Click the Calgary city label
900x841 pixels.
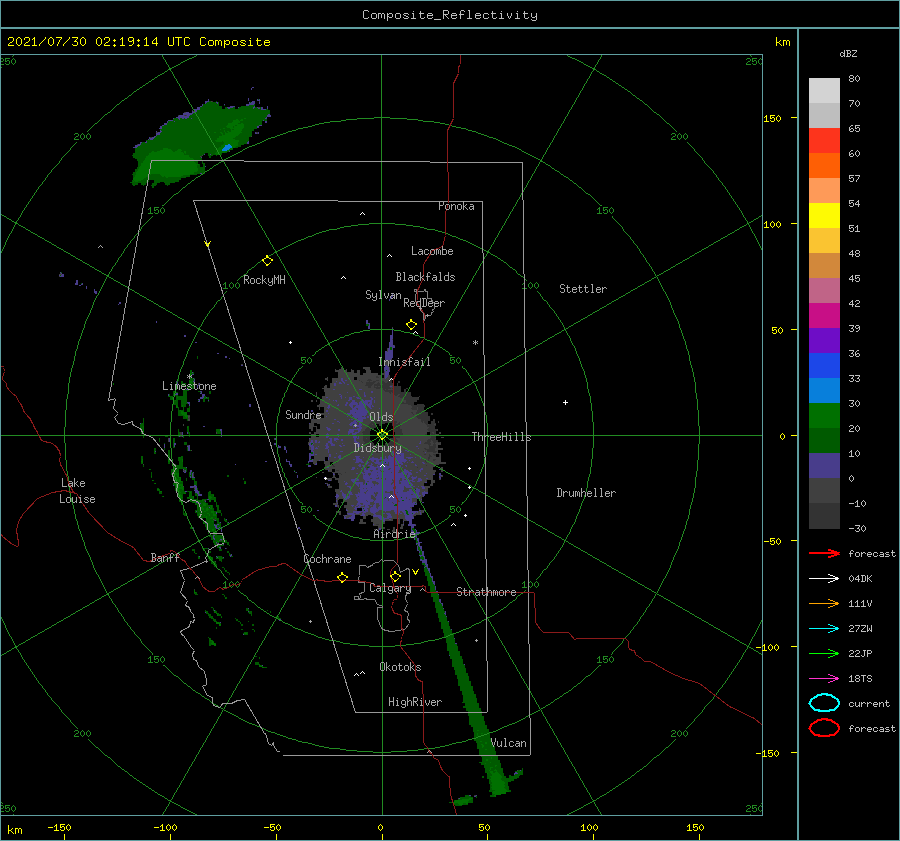390,588
